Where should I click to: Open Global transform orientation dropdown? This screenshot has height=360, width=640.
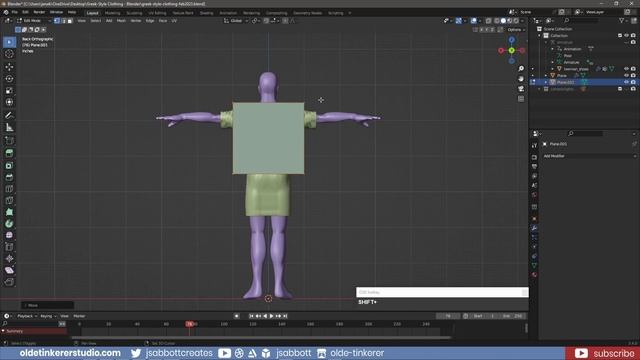click(x=236, y=21)
